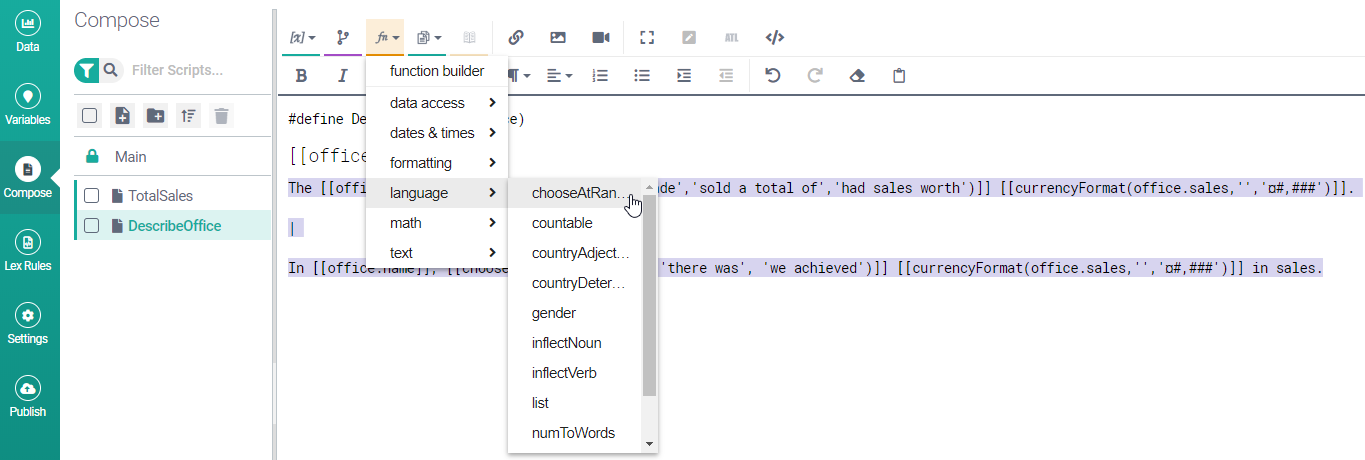Open Lex Rules in sidebar

28,252
